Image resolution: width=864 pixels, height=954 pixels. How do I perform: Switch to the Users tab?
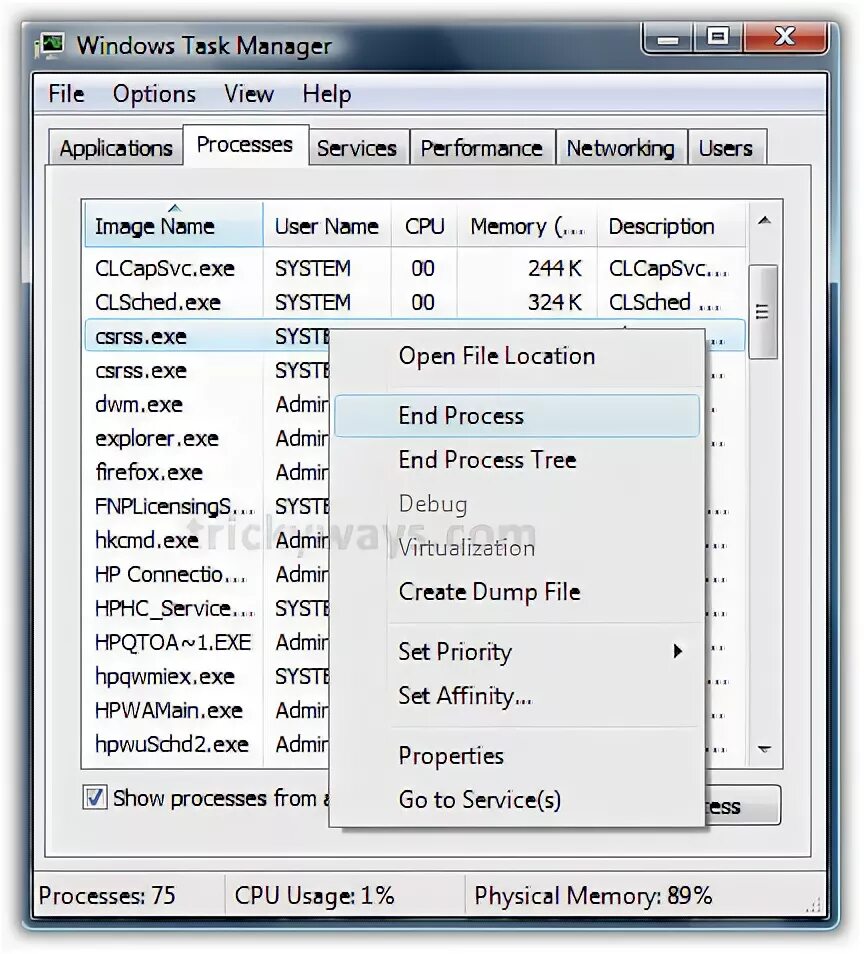(726, 148)
